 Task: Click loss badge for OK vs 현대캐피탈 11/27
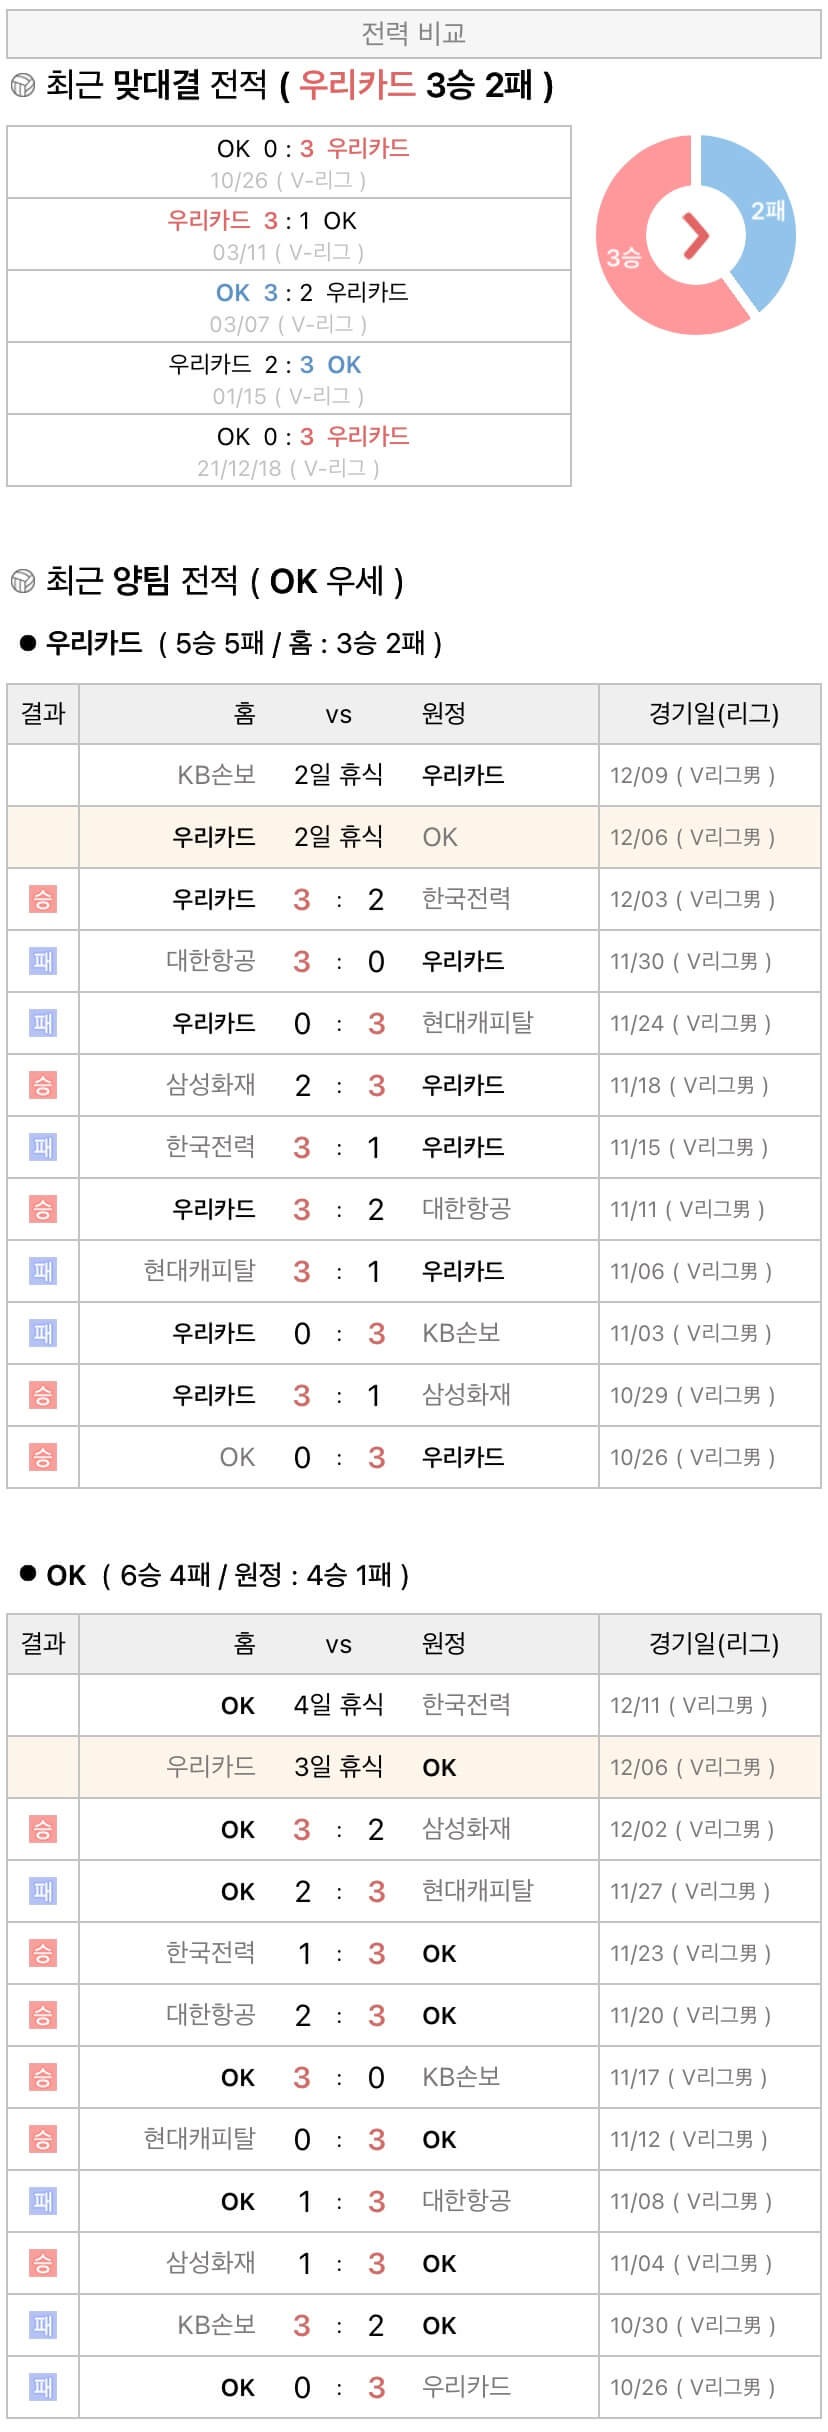43,1891
